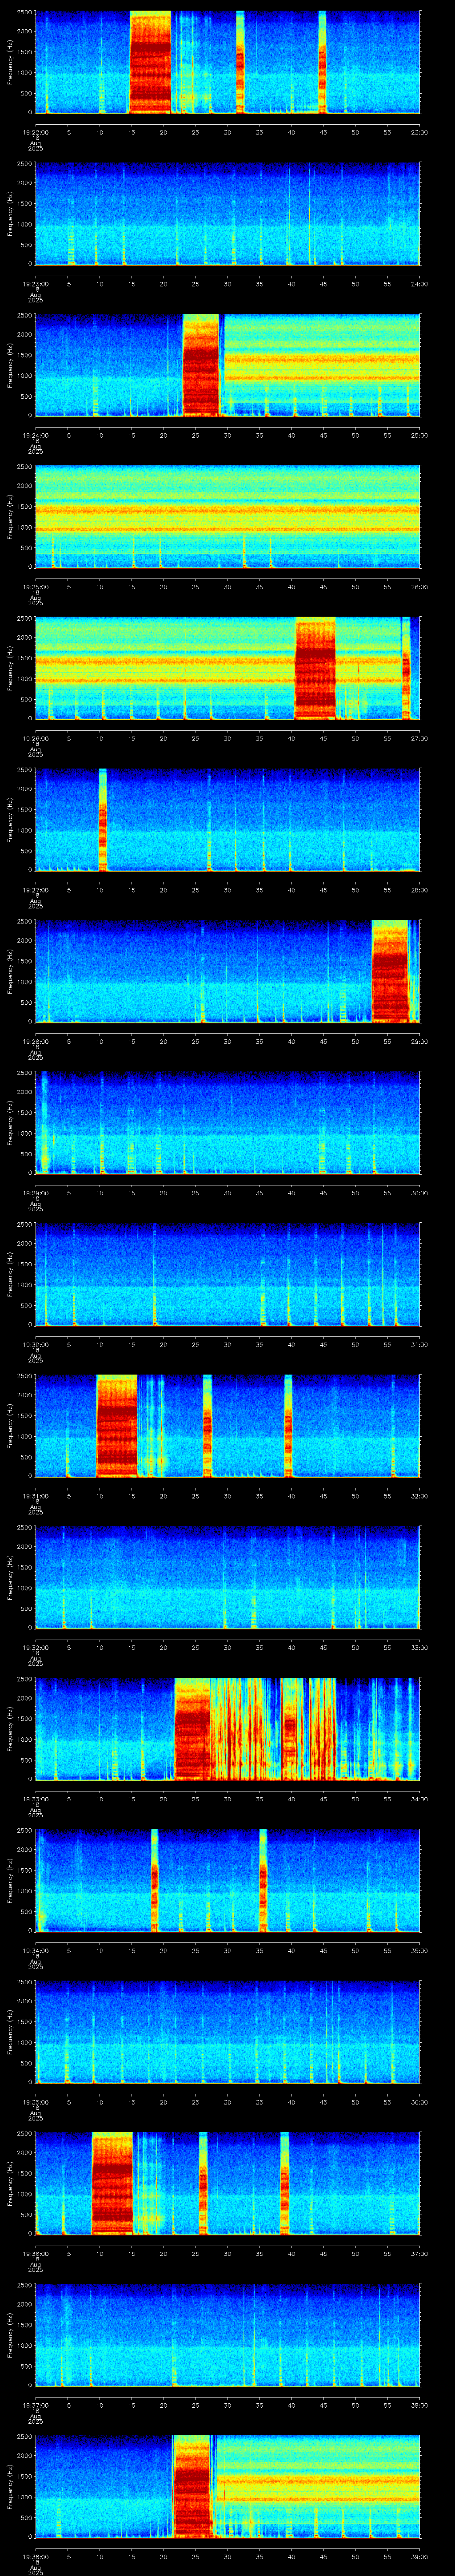The image size is (455, 2576).
Task: Click the 19:31:00 start time label
Action: 35,1496
